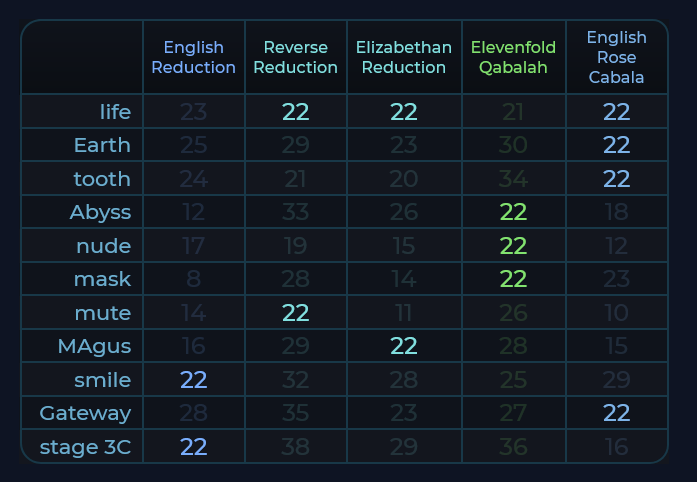This screenshot has width=697, height=482.
Task: Click the English Rose Cabala header
Action: tap(617, 57)
